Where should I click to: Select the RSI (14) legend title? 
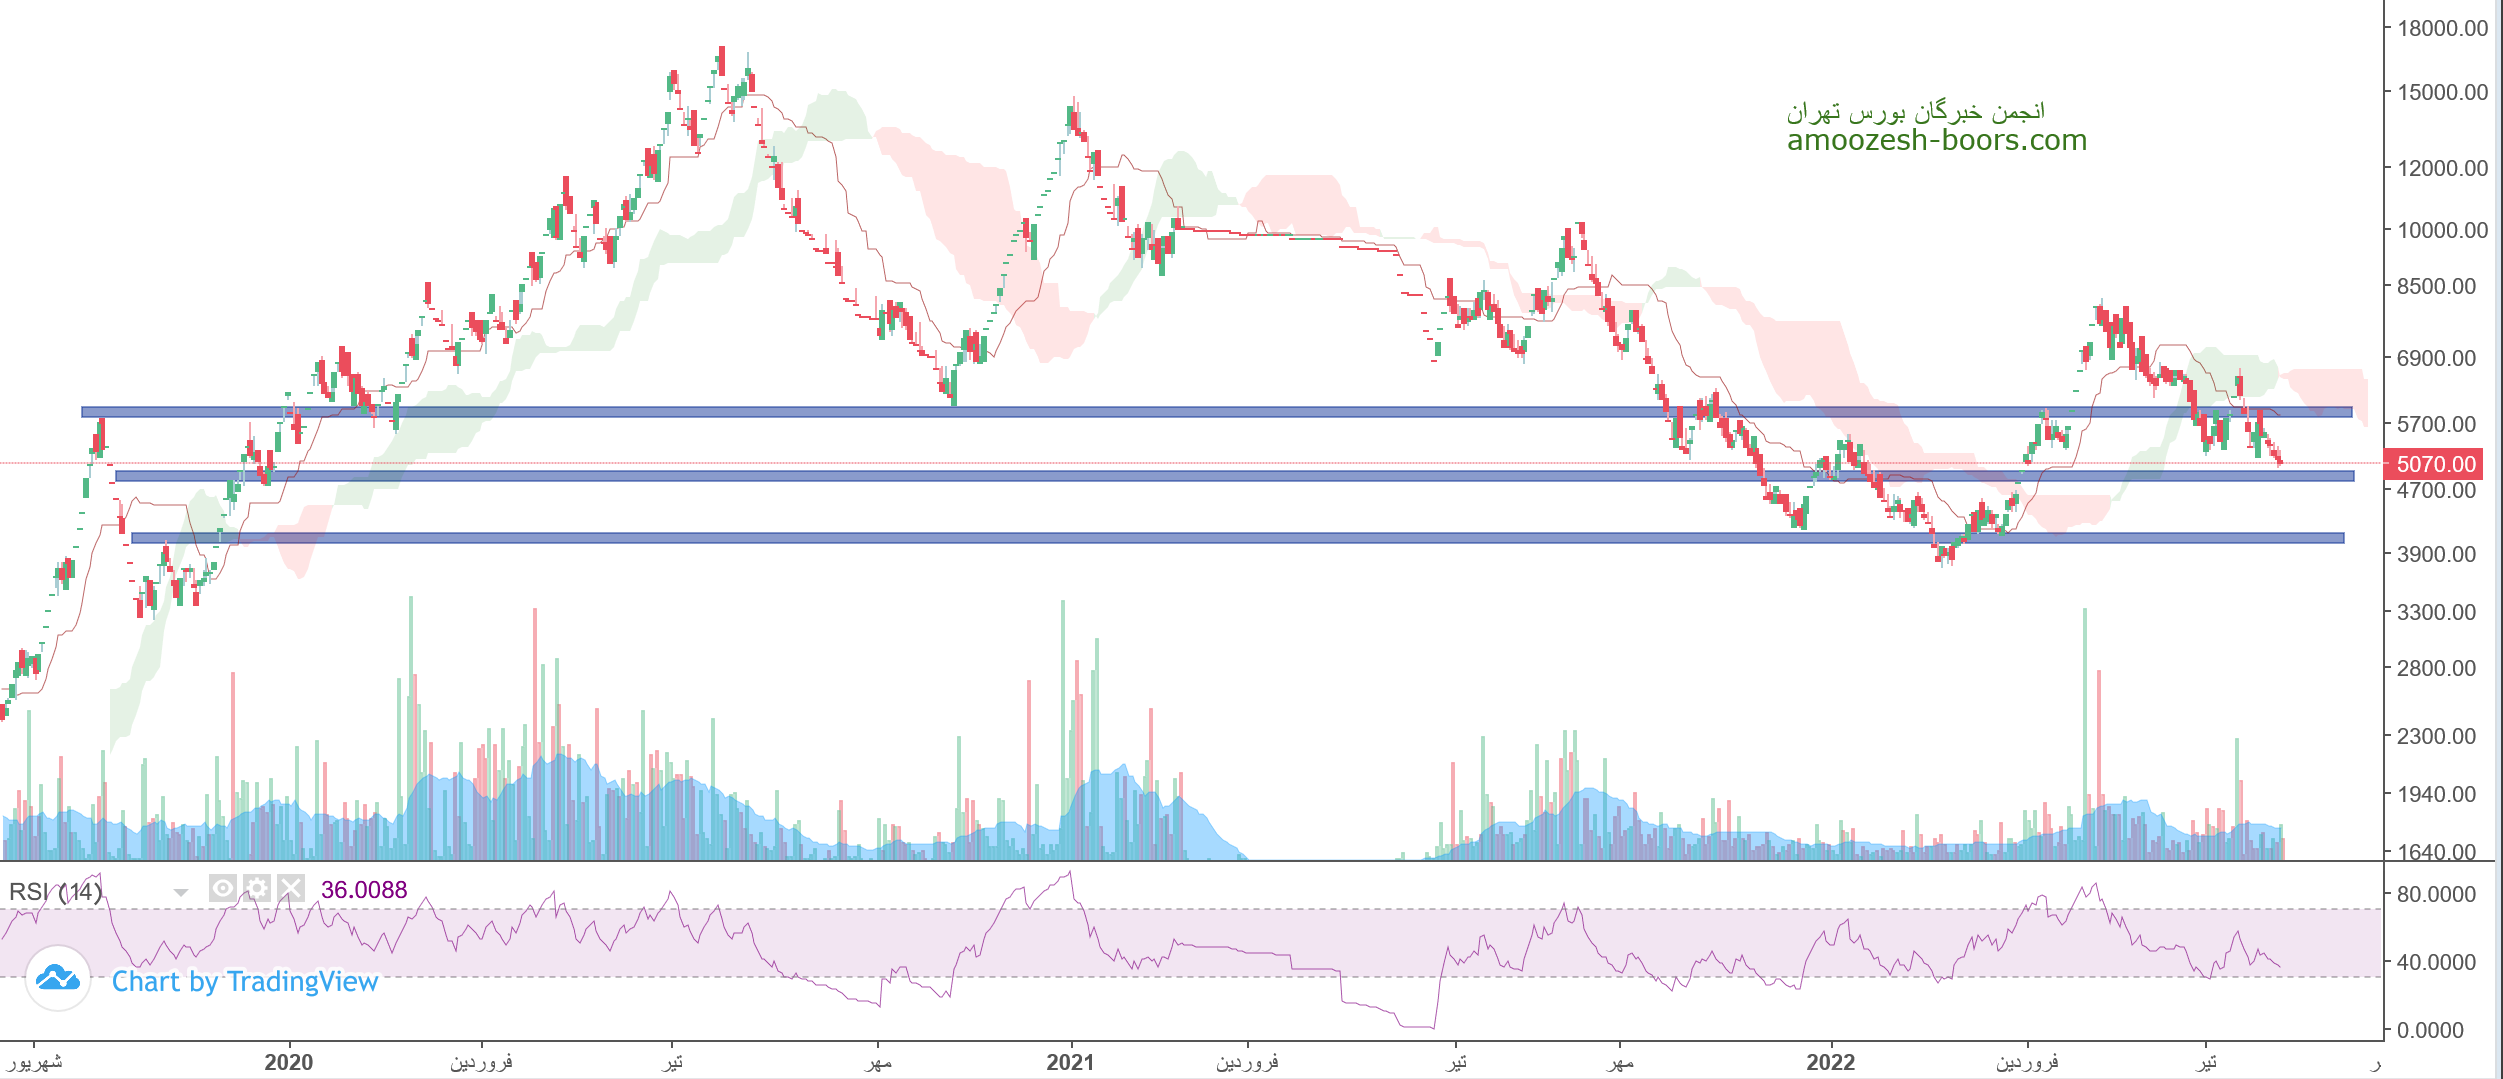pyautogui.click(x=55, y=891)
